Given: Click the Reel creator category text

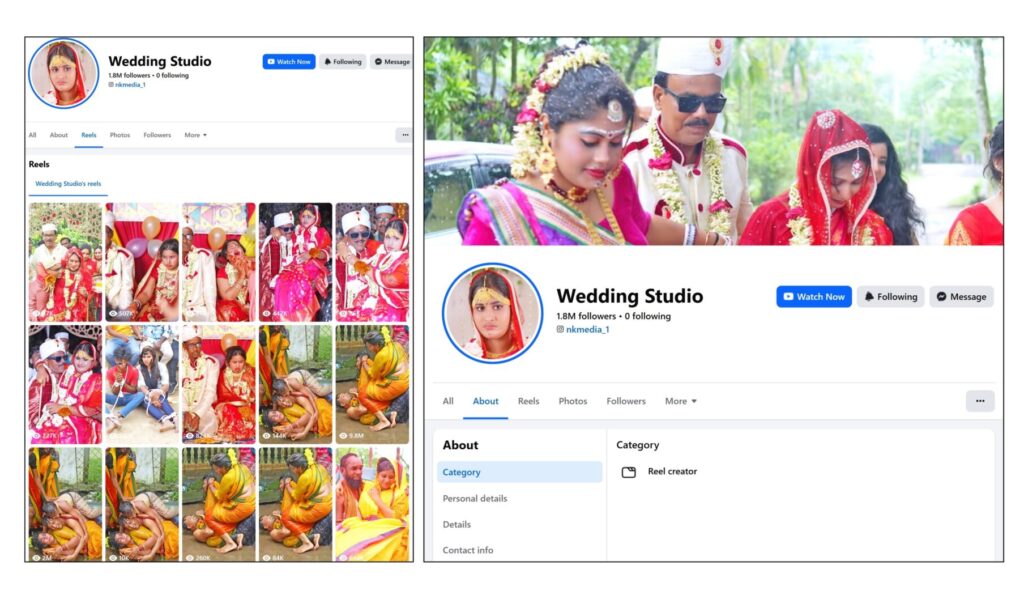Looking at the screenshot, I should tap(672, 472).
